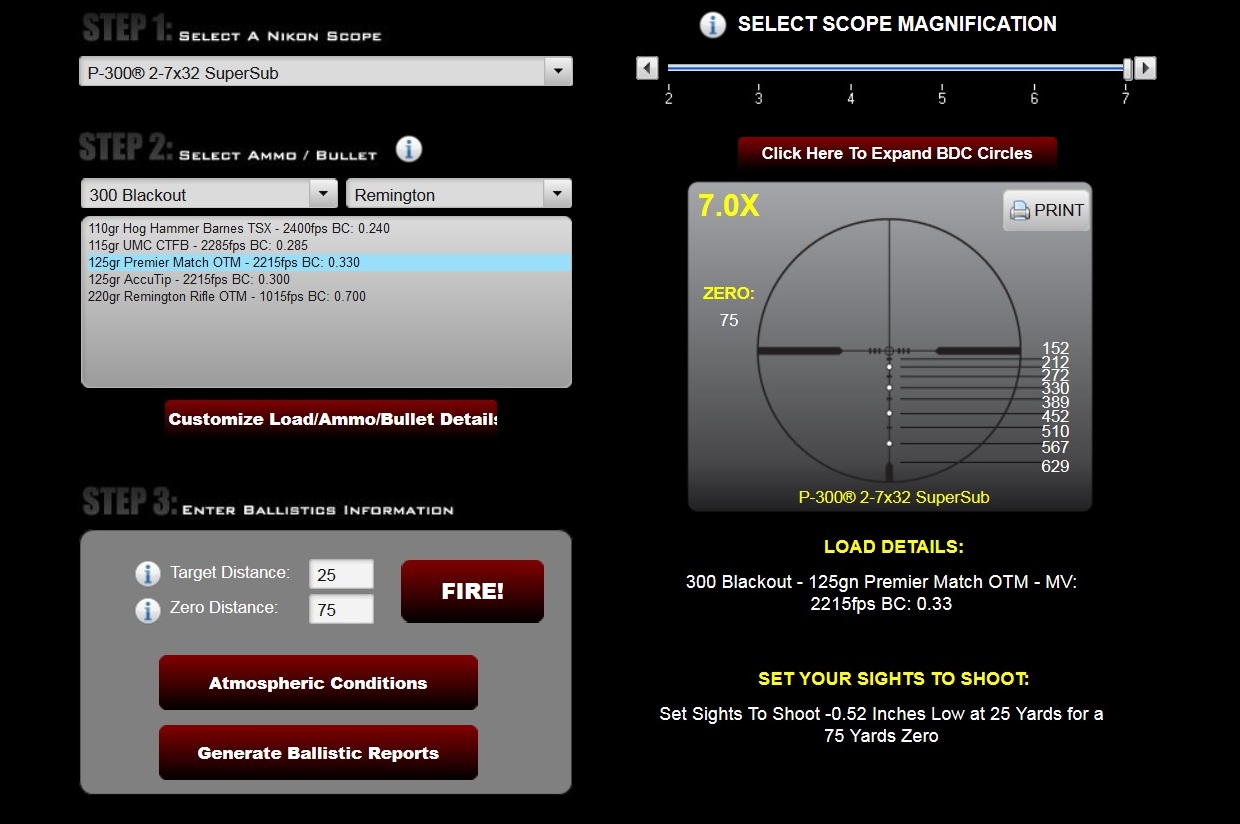Screen dimensions: 1240x824
Task: Click the magnification slider handle
Action: click(x=1128, y=68)
